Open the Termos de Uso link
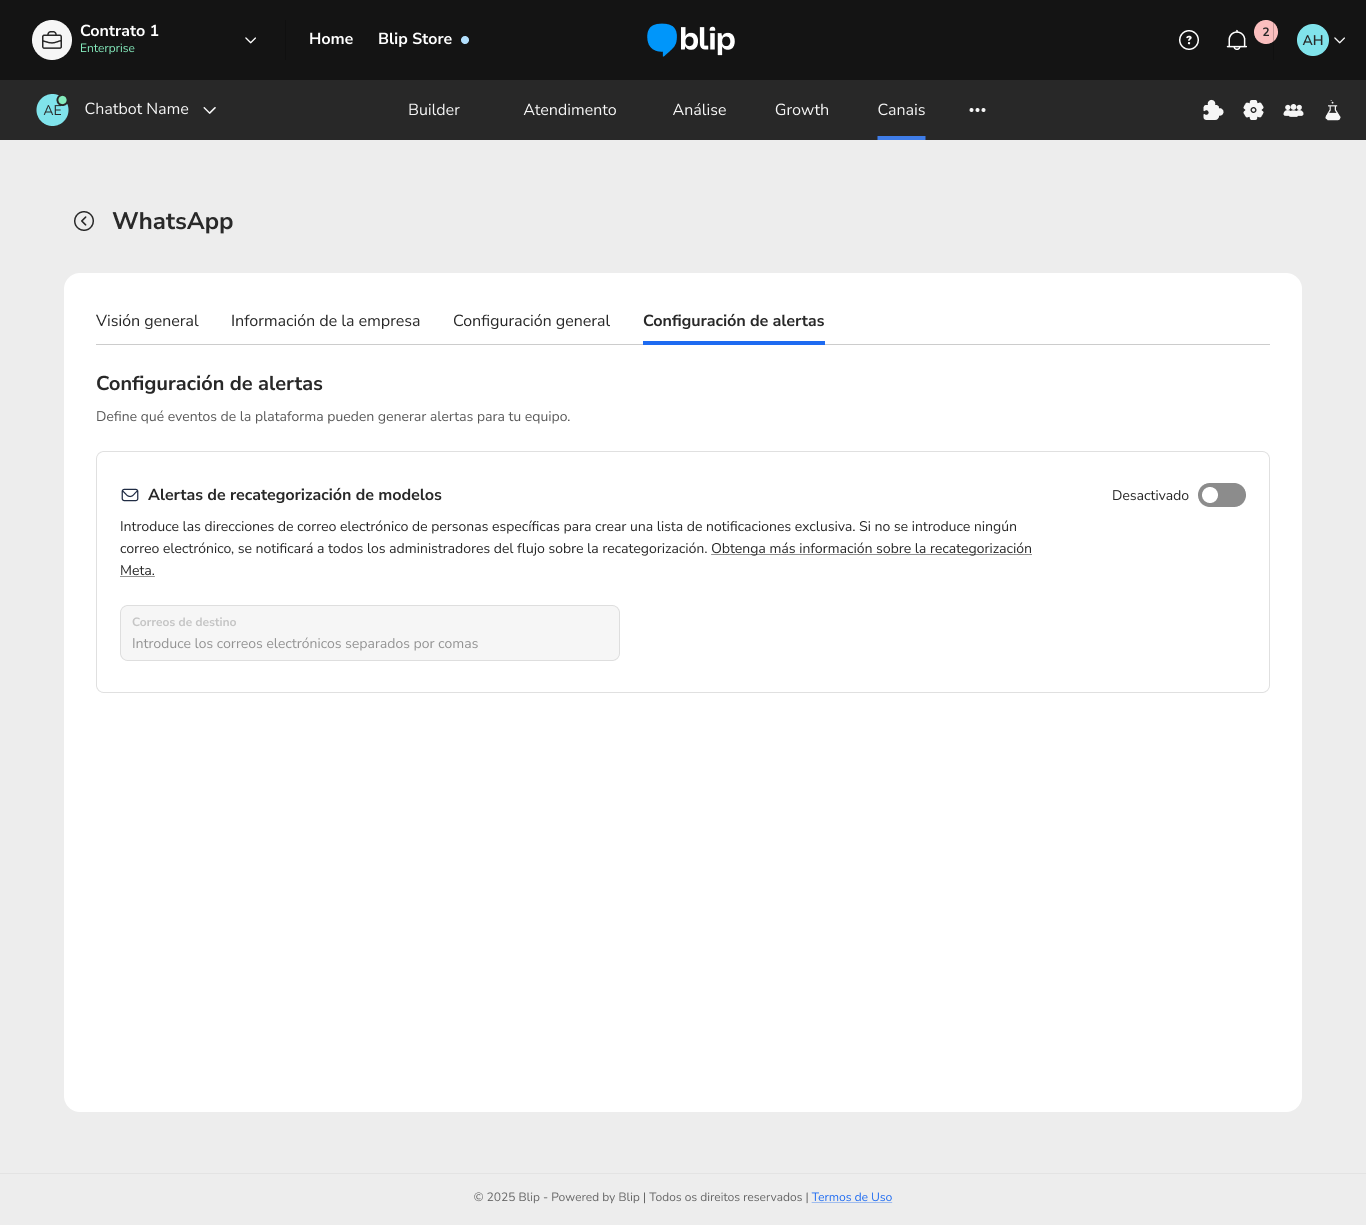 pyautogui.click(x=851, y=1197)
